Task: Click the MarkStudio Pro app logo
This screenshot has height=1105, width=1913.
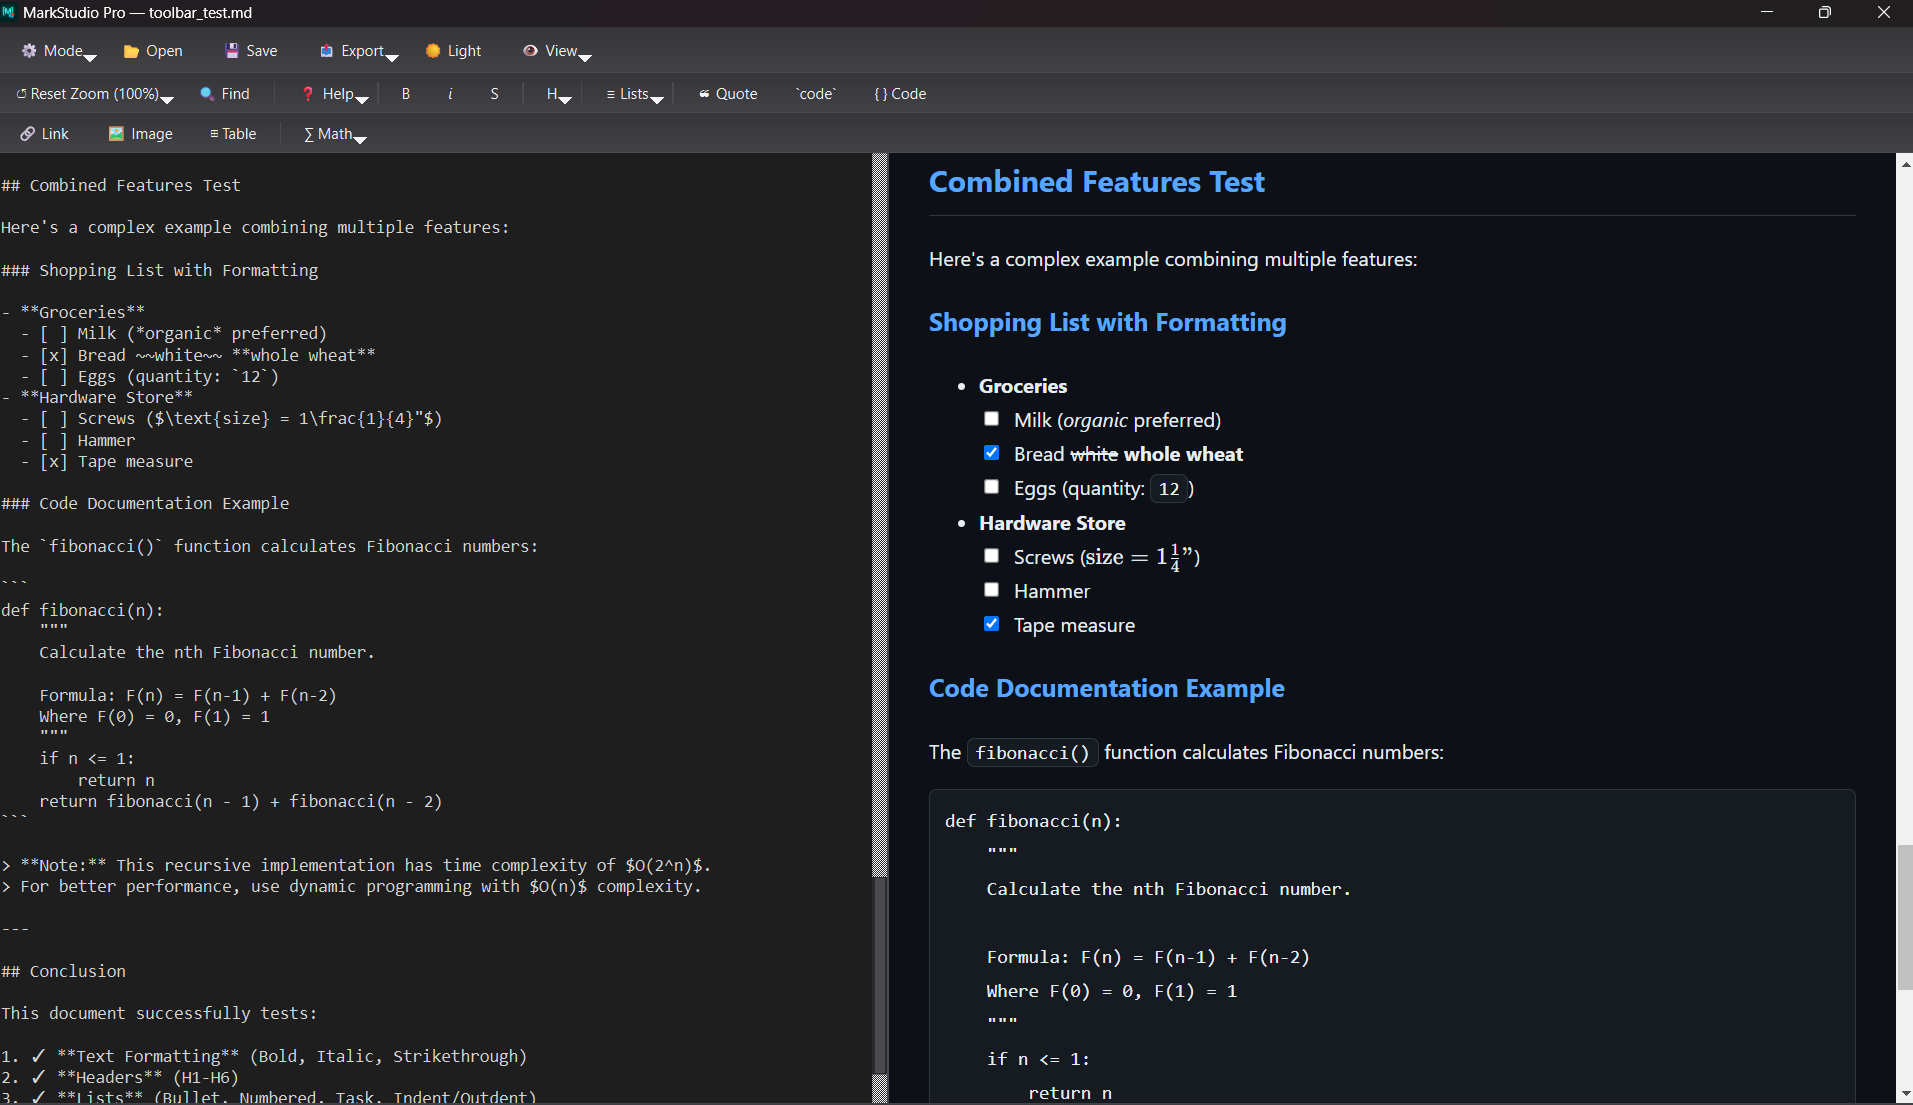Action: click(10, 13)
